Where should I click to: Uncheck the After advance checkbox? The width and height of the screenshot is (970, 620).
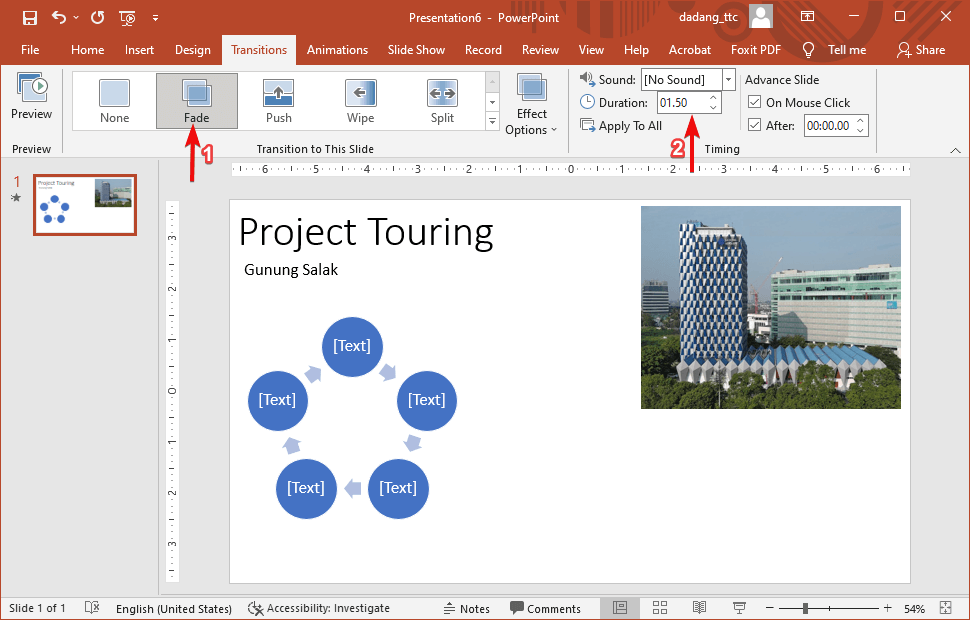click(x=755, y=125)
